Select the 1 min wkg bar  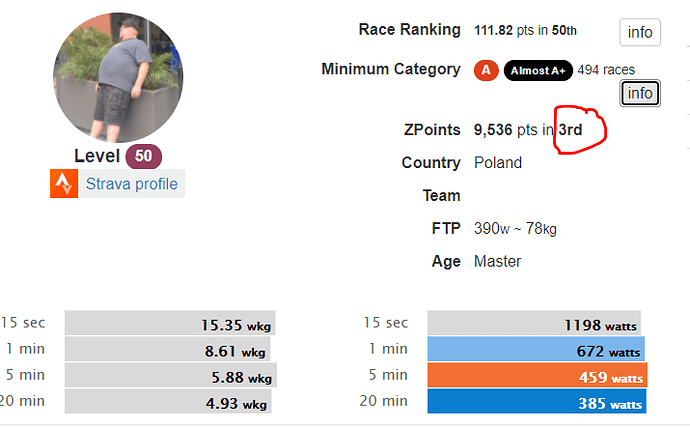[x=167, y=349]
